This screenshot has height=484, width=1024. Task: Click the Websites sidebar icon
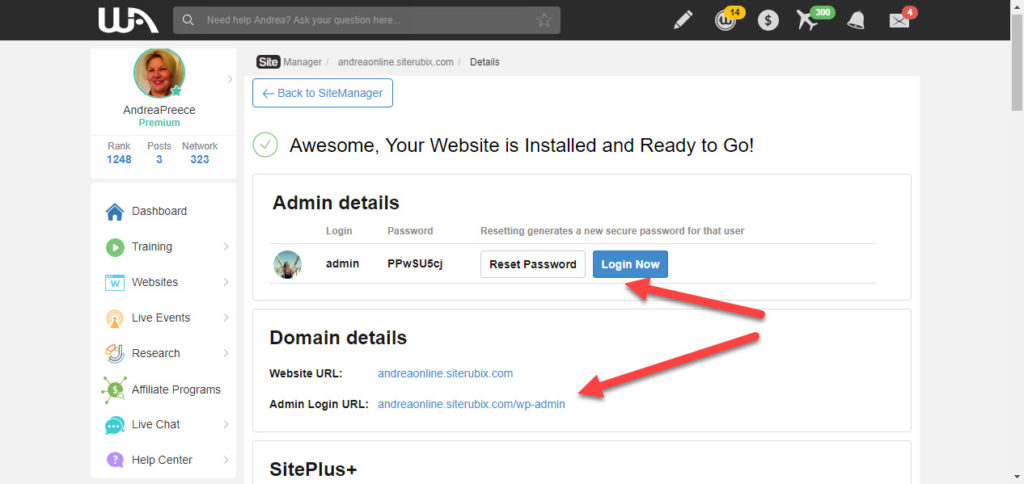tap(114, 283)
